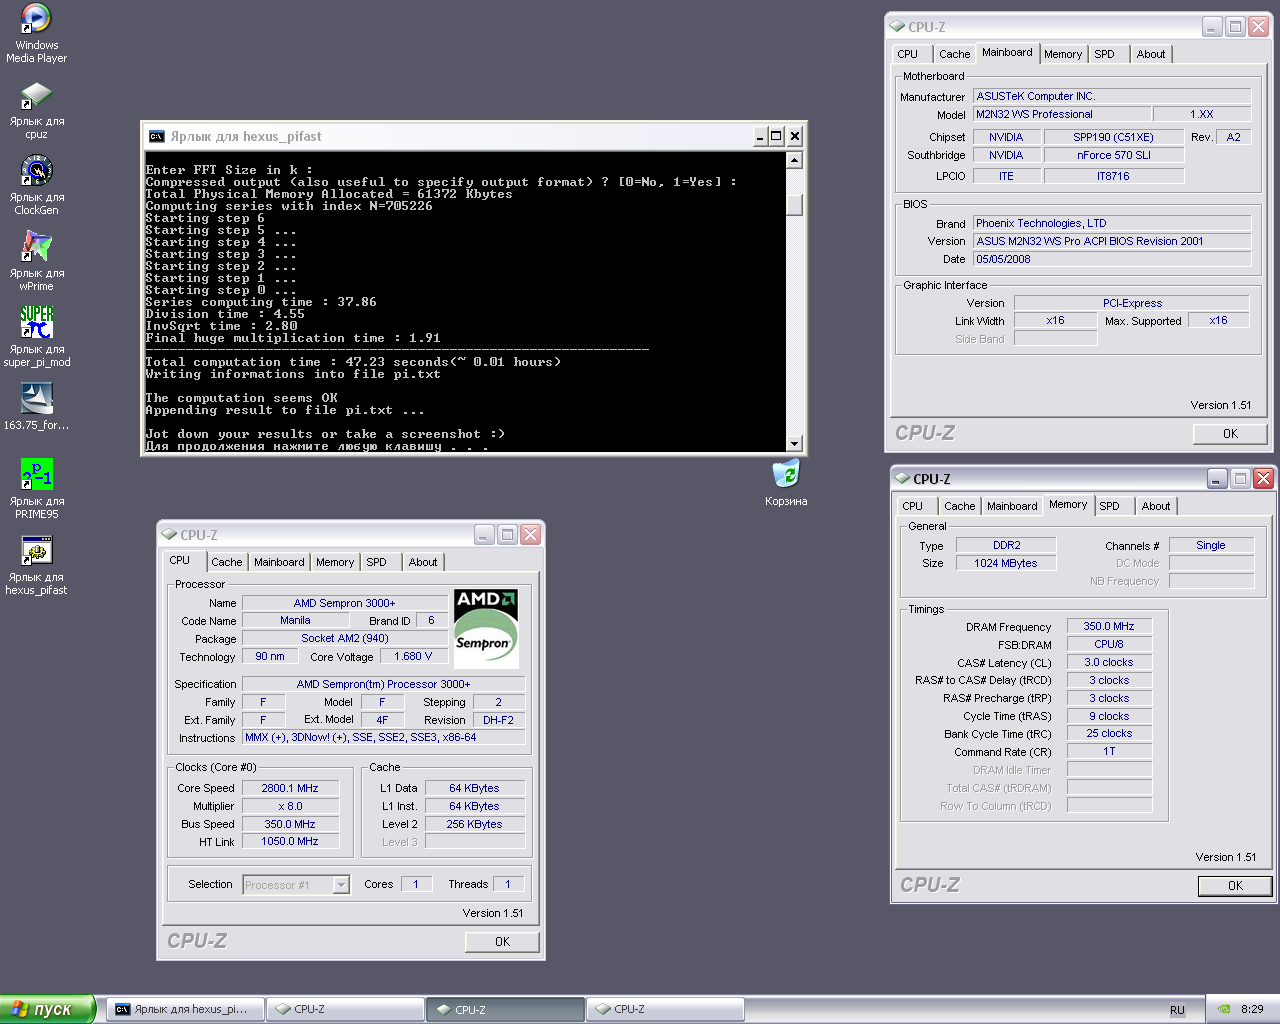Open the пуск Start menu button
Screen dimensions: 1280x1024
pos(47,1009)
